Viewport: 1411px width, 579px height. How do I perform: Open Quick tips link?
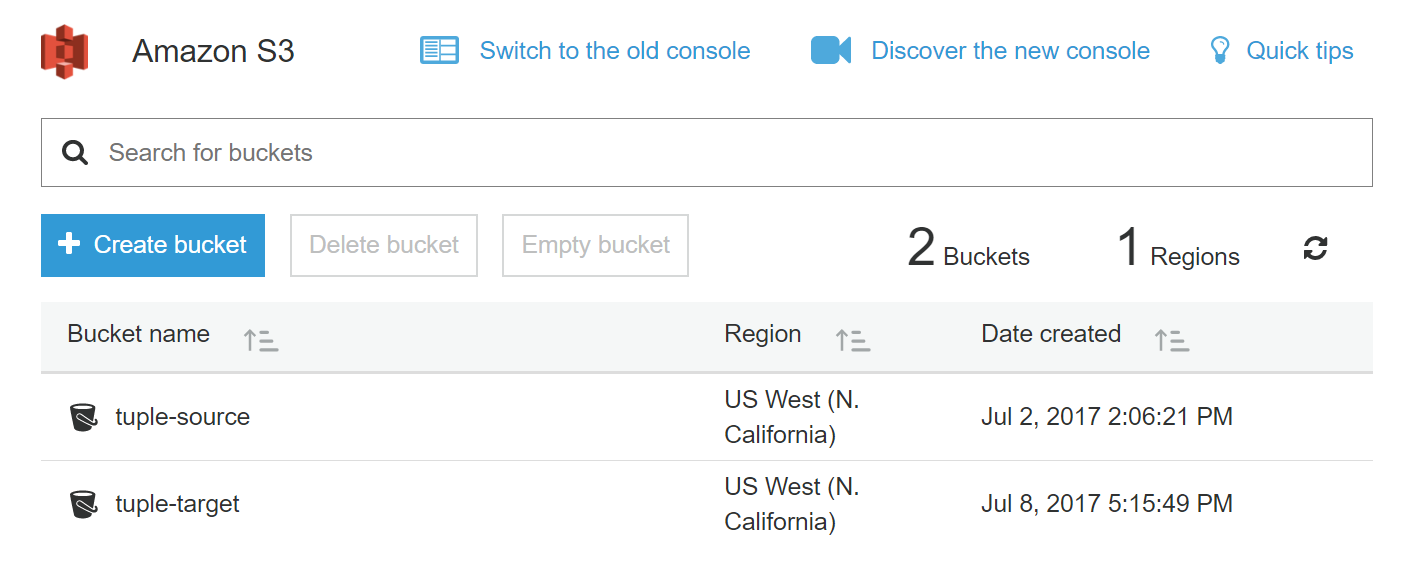click(x=1300, y=51)
